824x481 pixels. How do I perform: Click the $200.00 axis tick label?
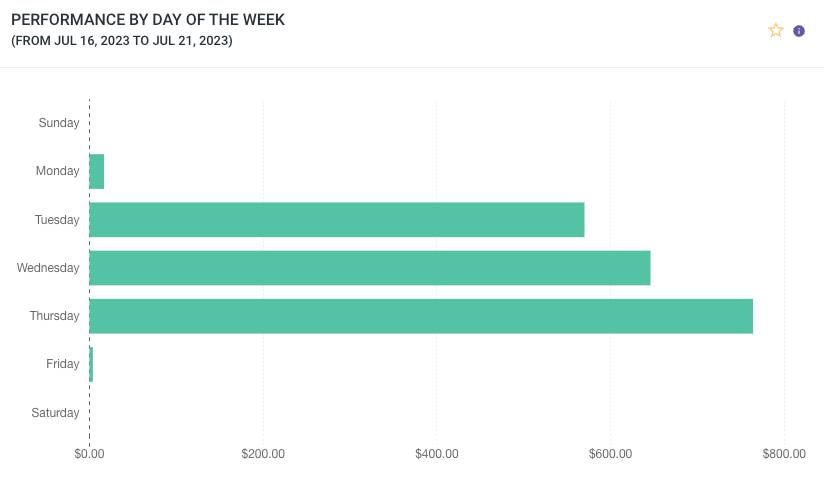263,454
